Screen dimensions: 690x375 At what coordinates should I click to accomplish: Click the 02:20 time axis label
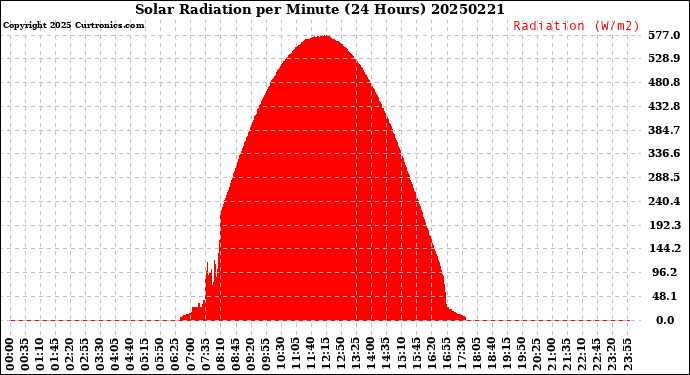(70, 355)
